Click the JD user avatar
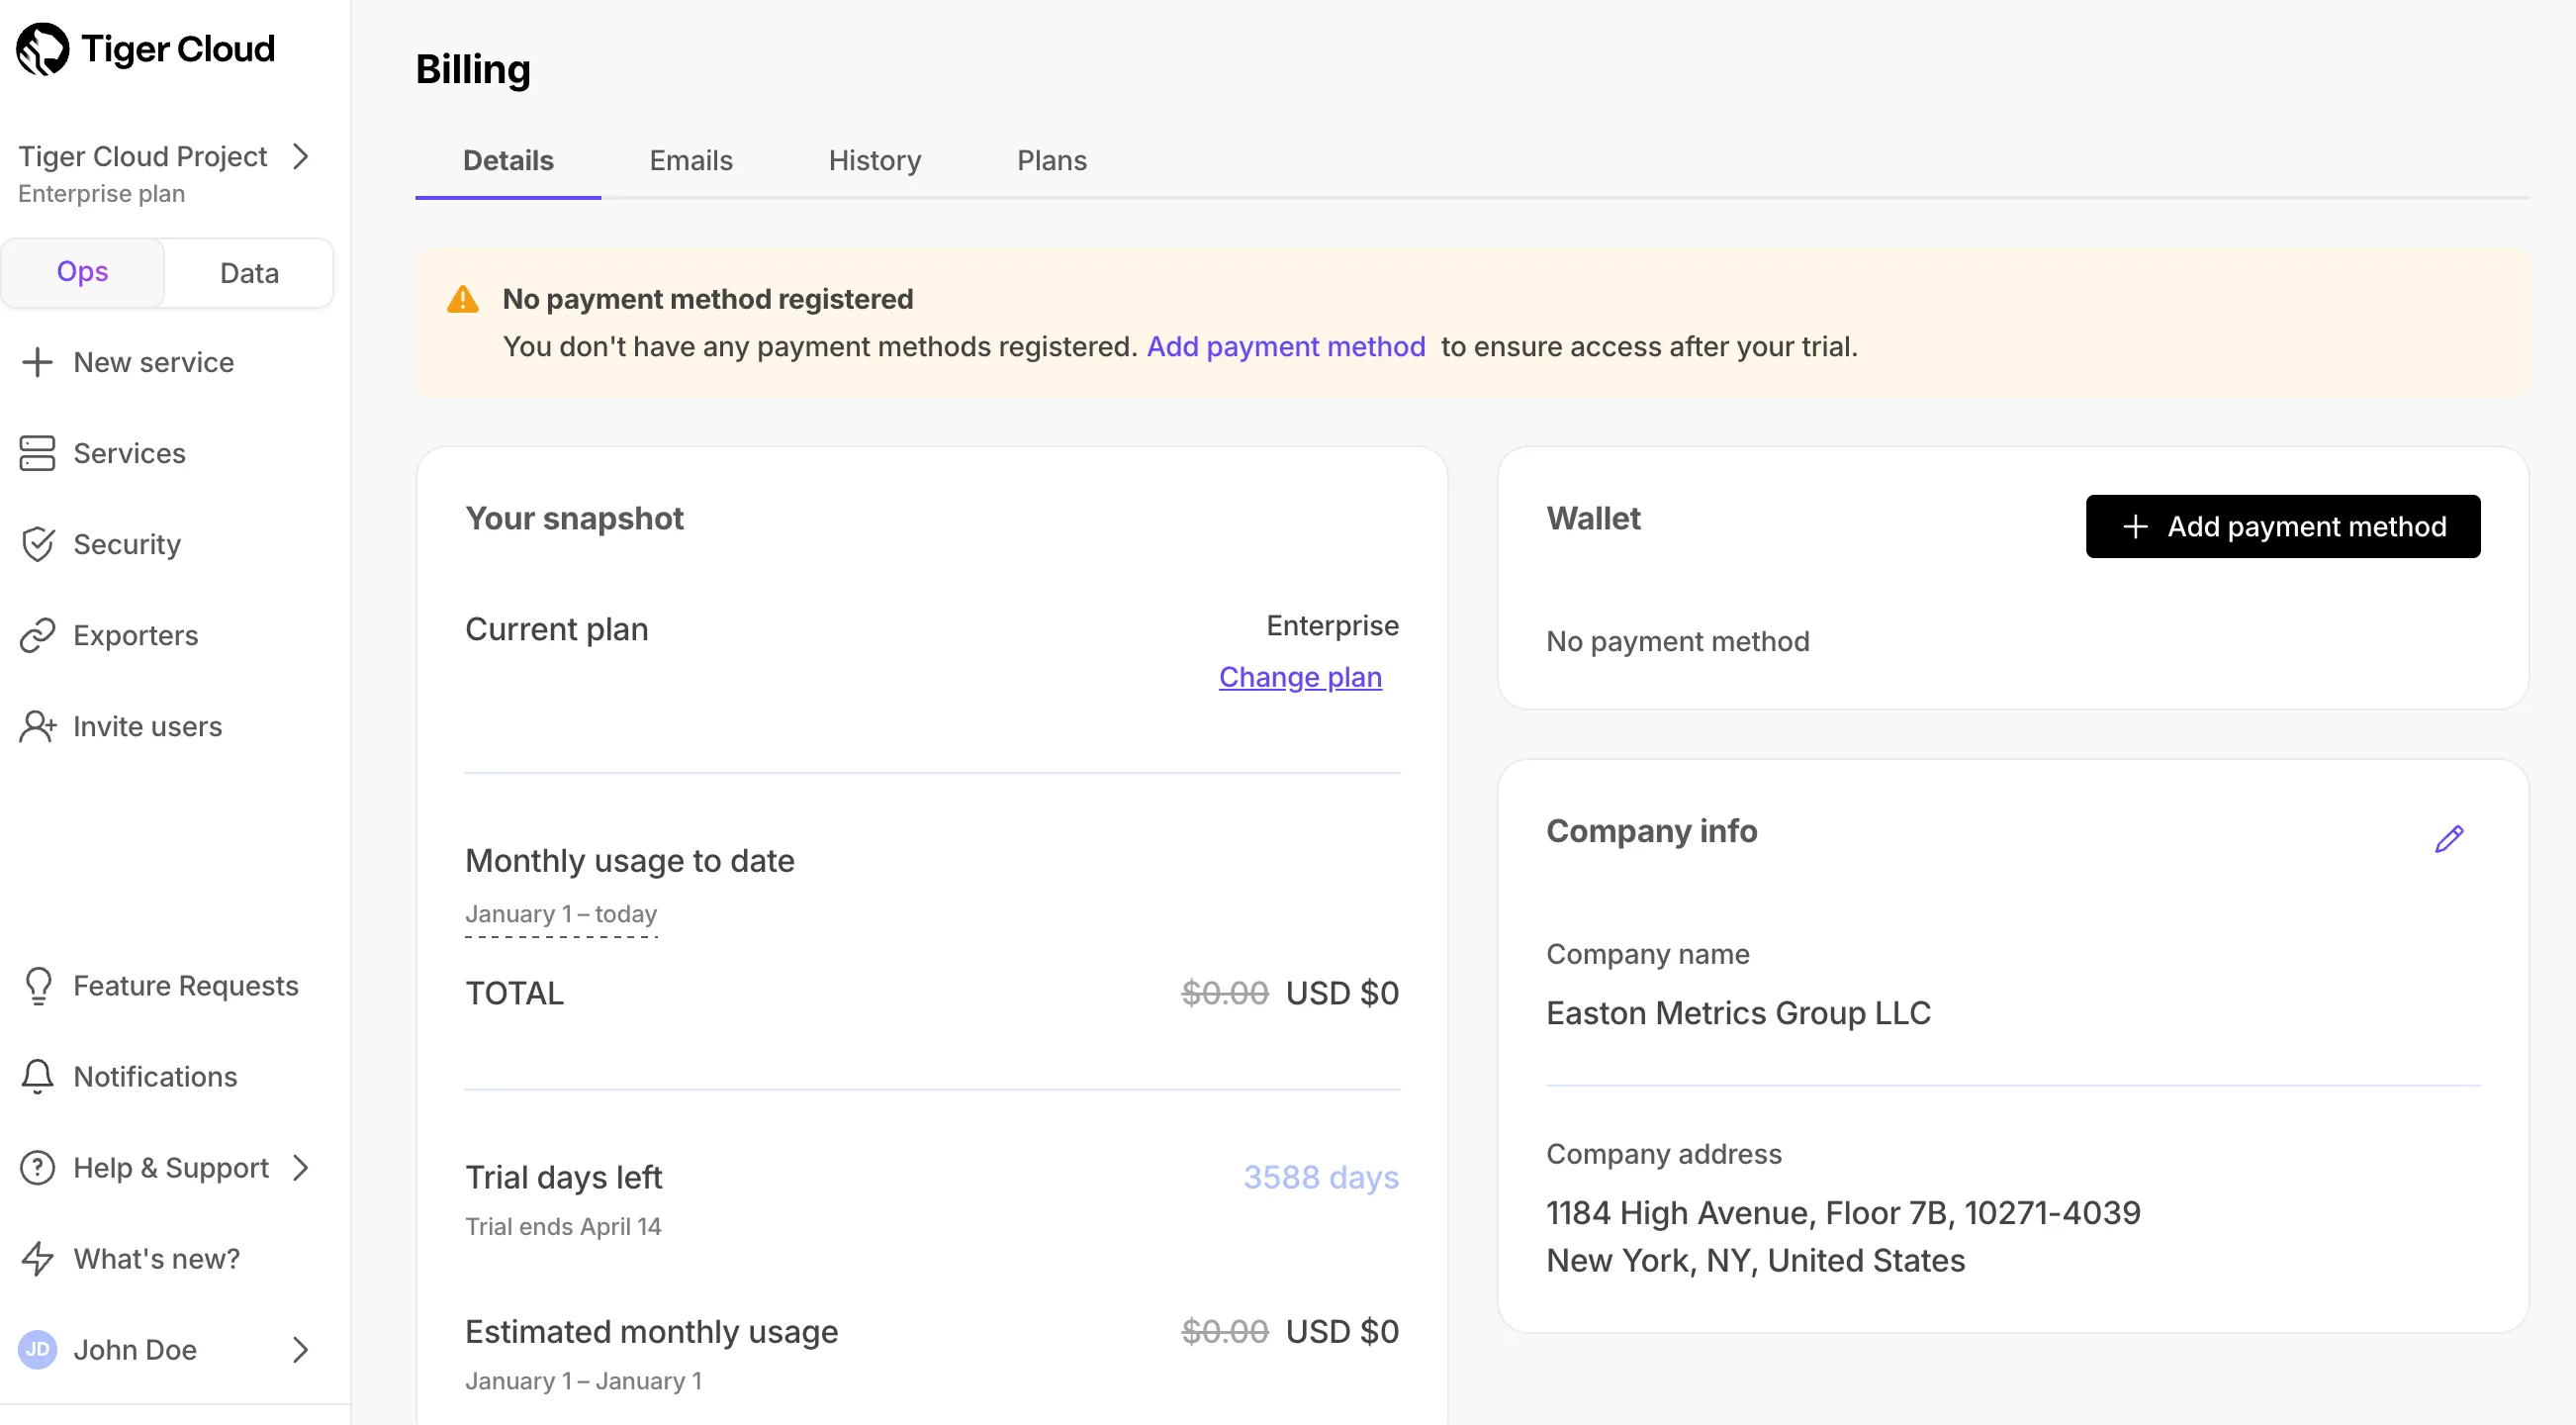The height and width of the screenshot is (1425, 2576). click(37, 1349)
